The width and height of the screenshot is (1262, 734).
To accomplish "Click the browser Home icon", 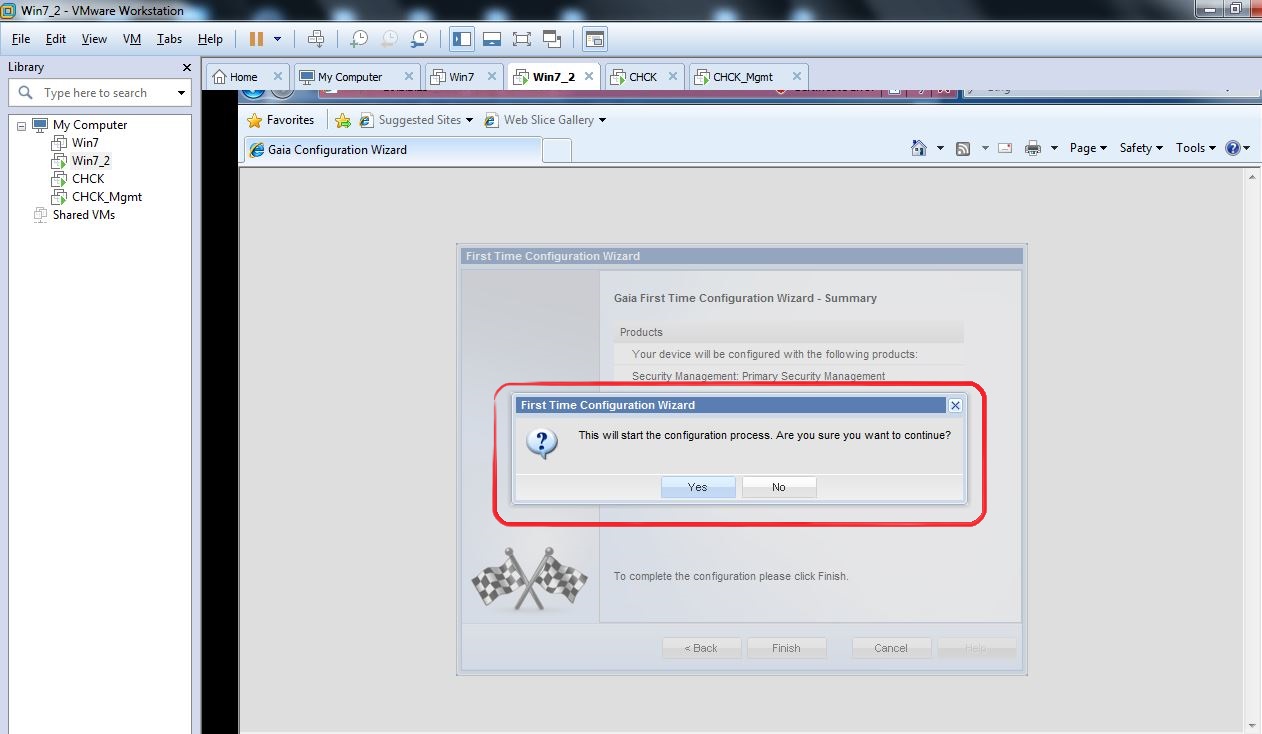I will pyautogui.click(x=919, y=148).
